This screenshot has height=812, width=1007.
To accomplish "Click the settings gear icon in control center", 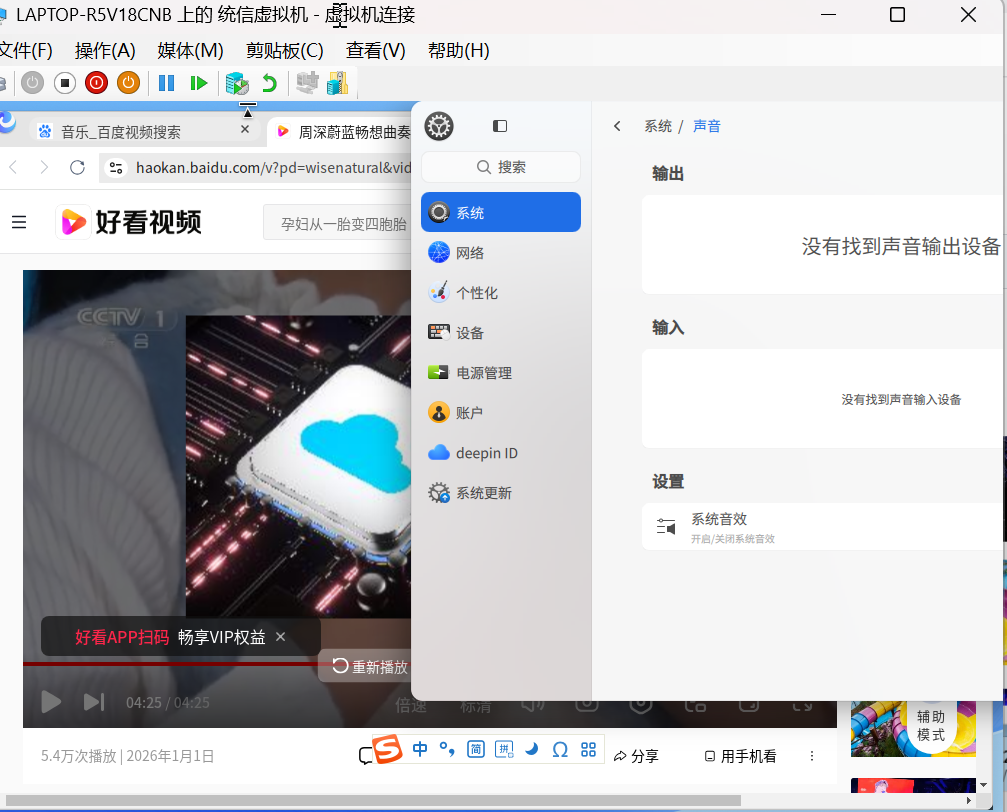I will coord(439,126).
